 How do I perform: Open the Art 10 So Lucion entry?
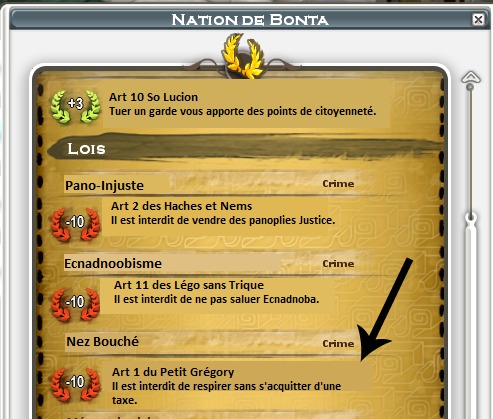click(x=246, y=104)
